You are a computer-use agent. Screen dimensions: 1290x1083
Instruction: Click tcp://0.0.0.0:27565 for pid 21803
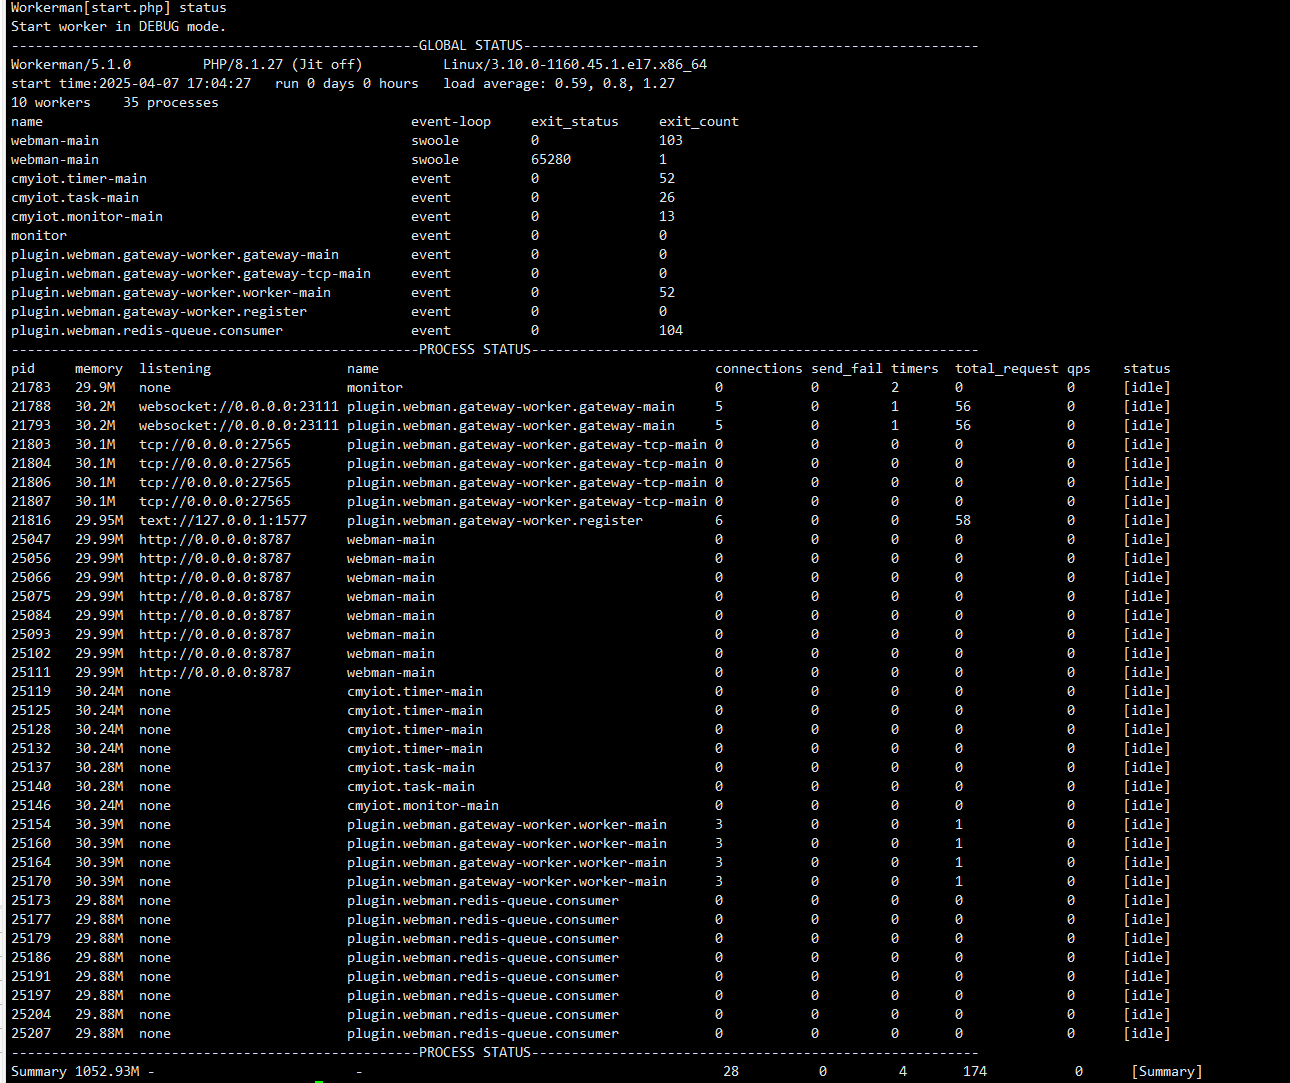point(215,444)
